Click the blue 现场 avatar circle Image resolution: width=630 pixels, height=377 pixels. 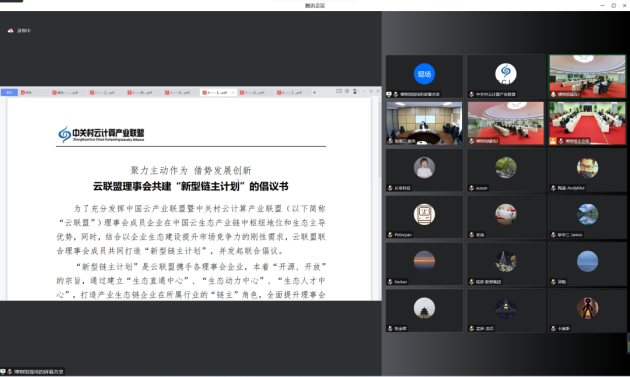[424, 74]
